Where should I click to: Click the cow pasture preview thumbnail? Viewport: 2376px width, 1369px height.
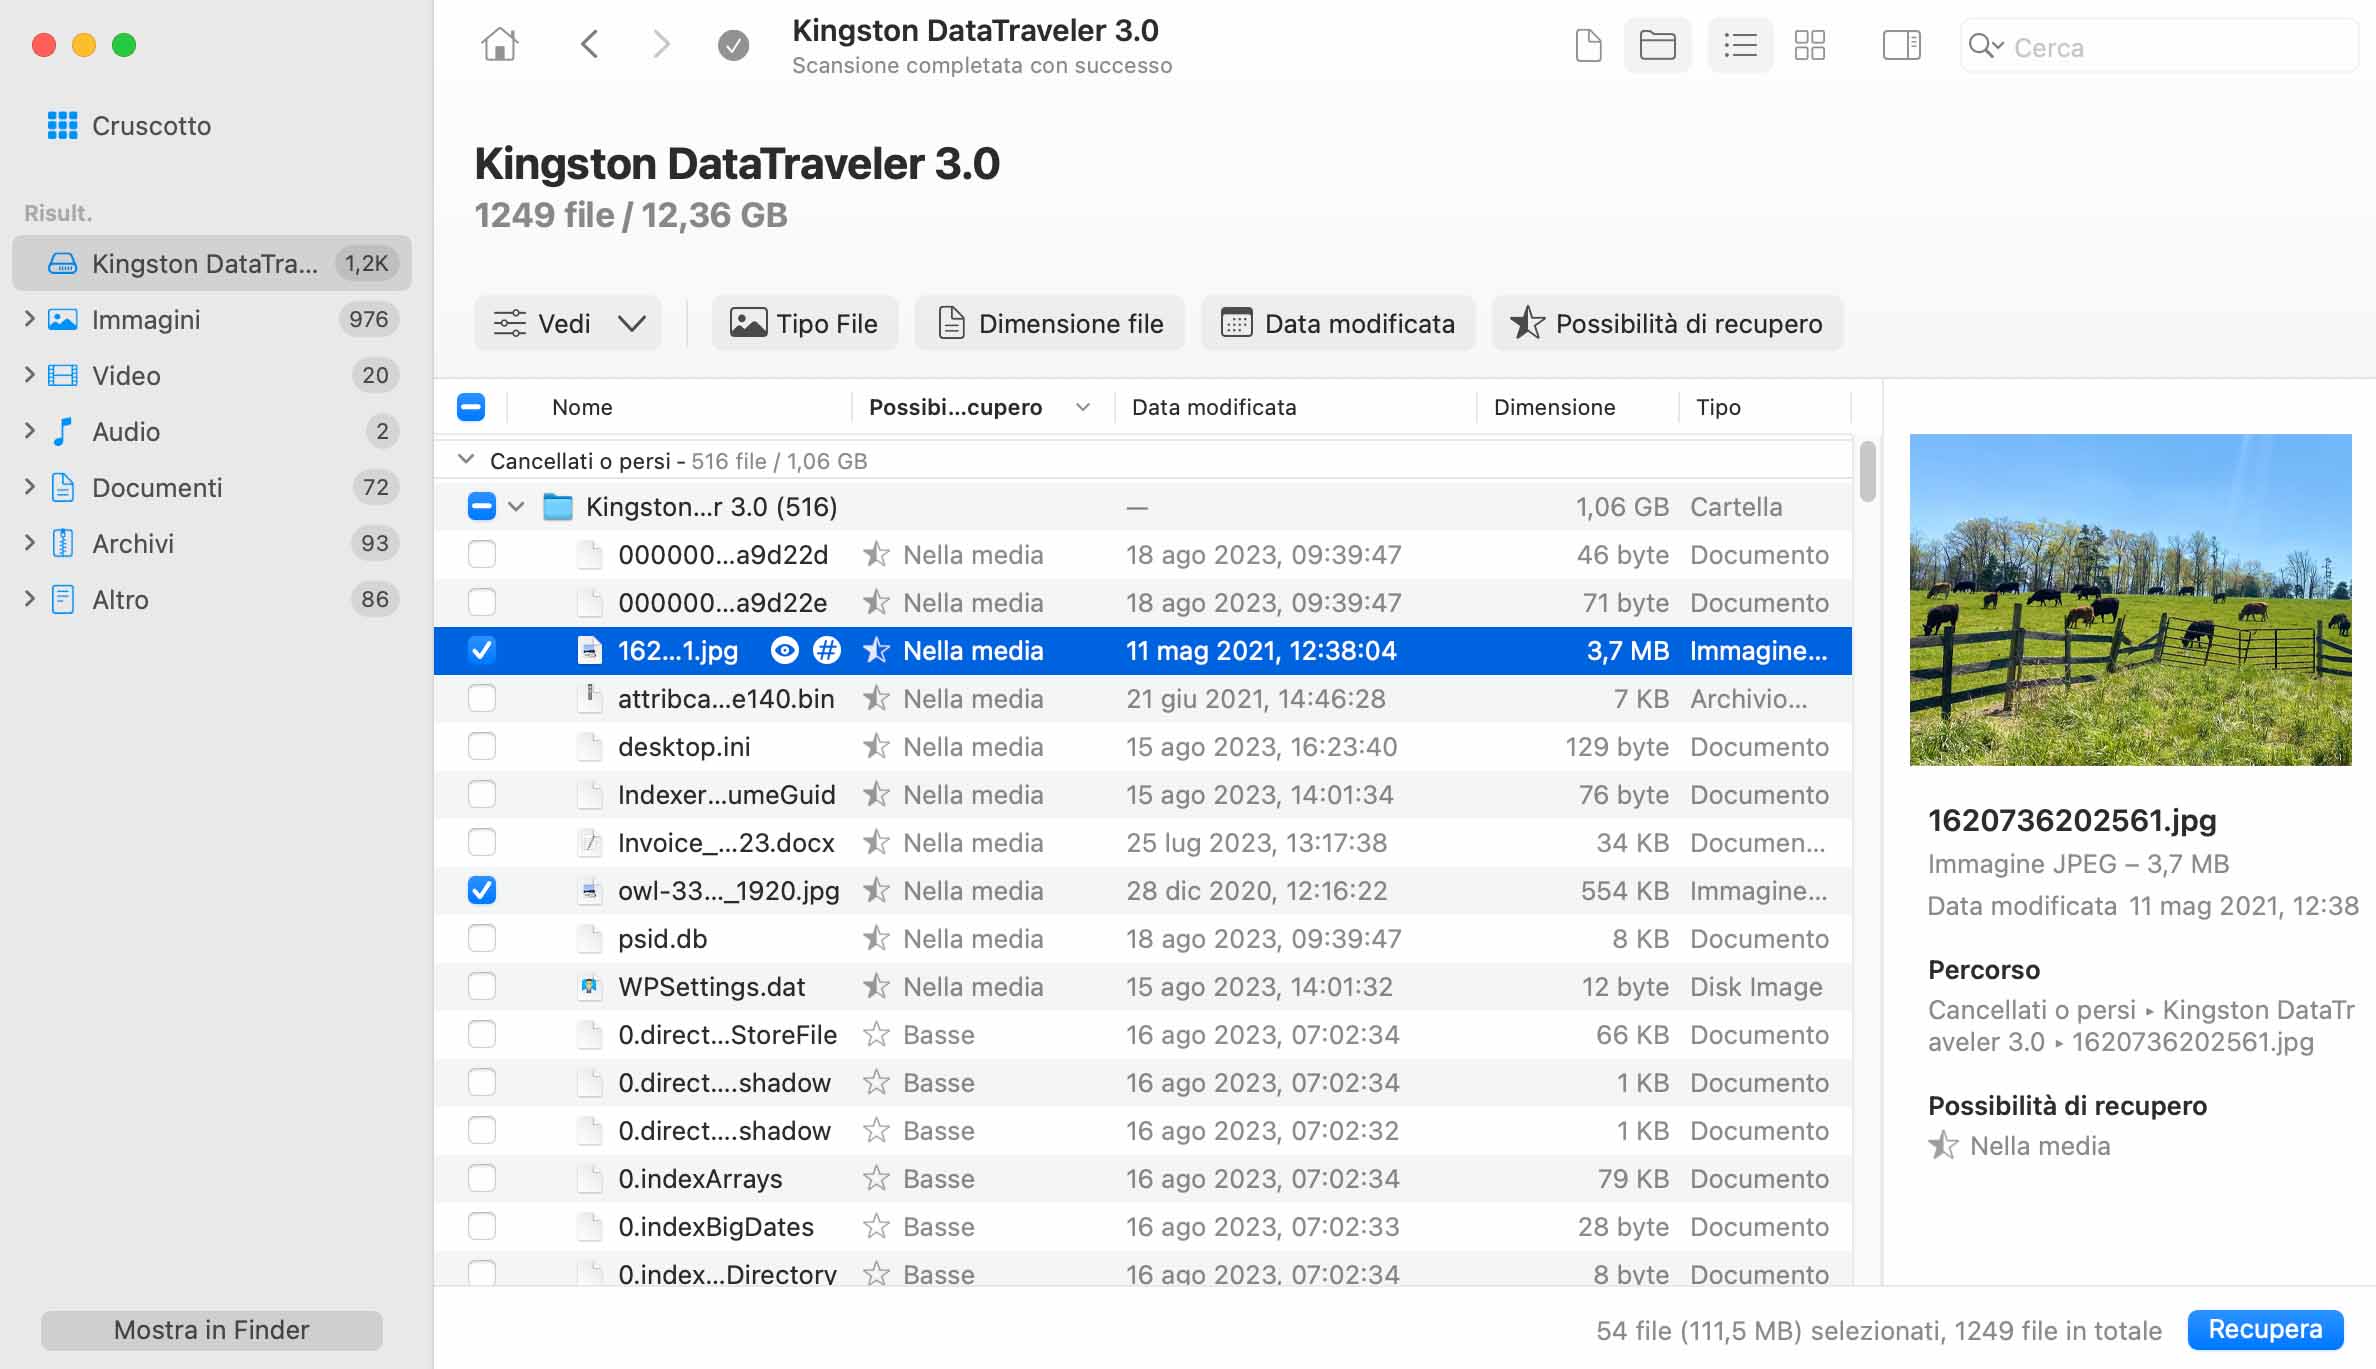coord(2130,599)
